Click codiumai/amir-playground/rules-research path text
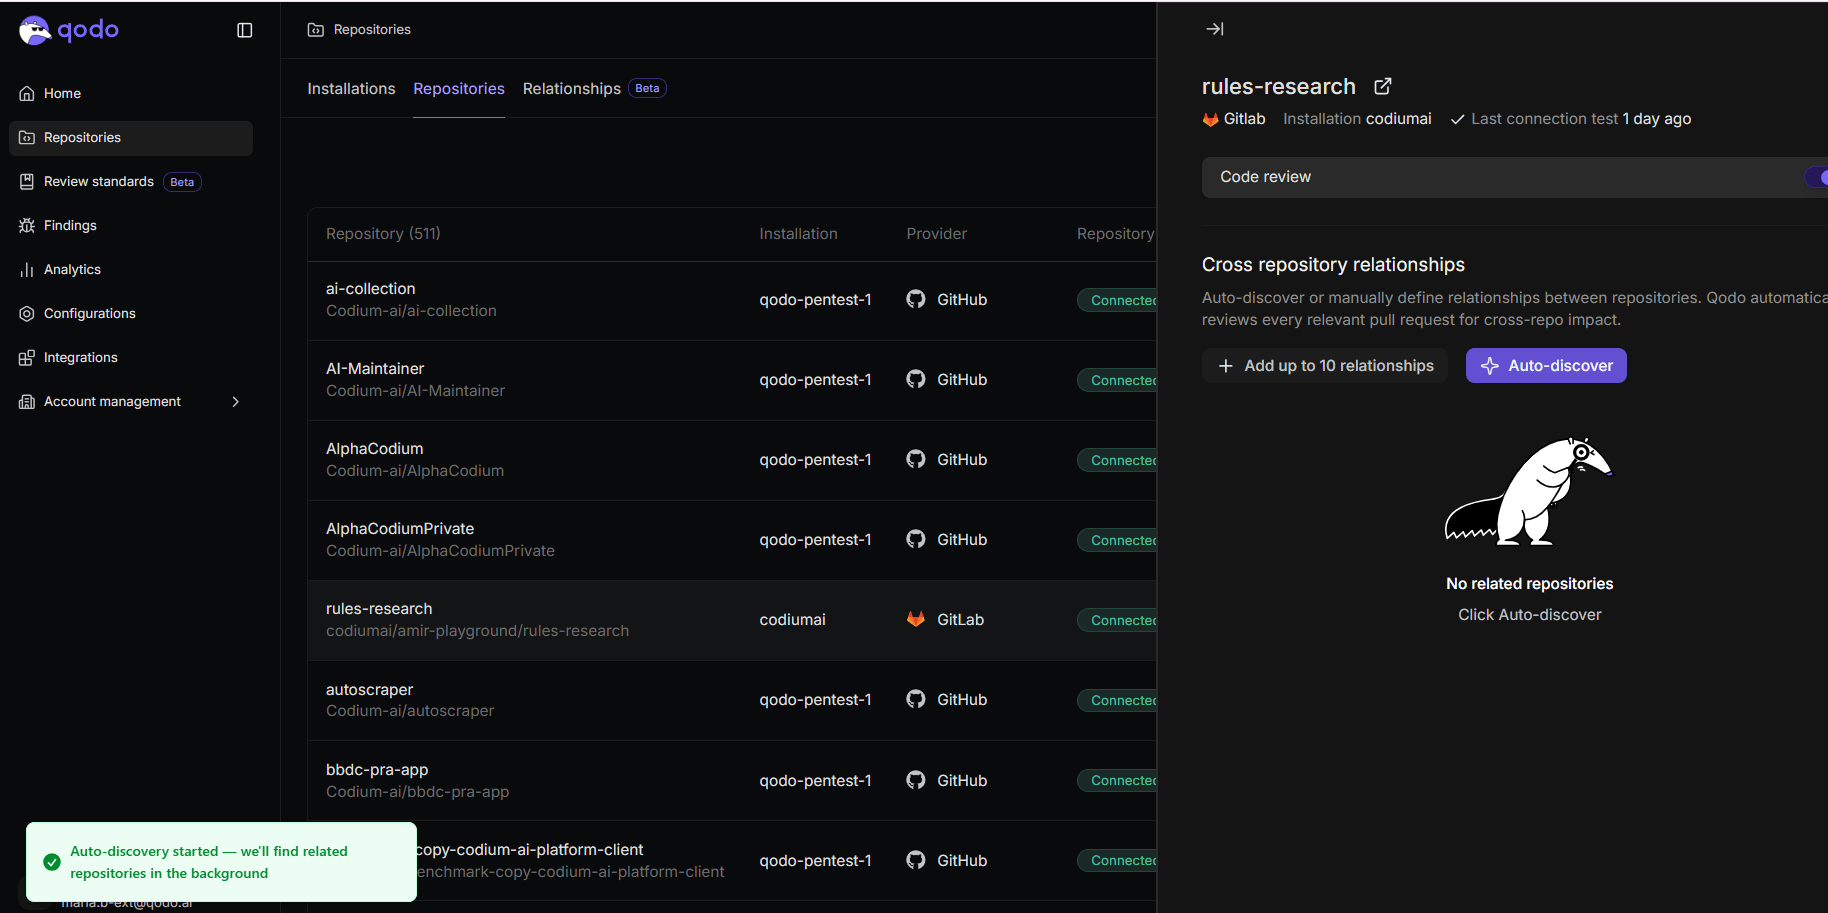Image resolution: width=1828 pixels, height=913 pixels. tap(477, 631)
